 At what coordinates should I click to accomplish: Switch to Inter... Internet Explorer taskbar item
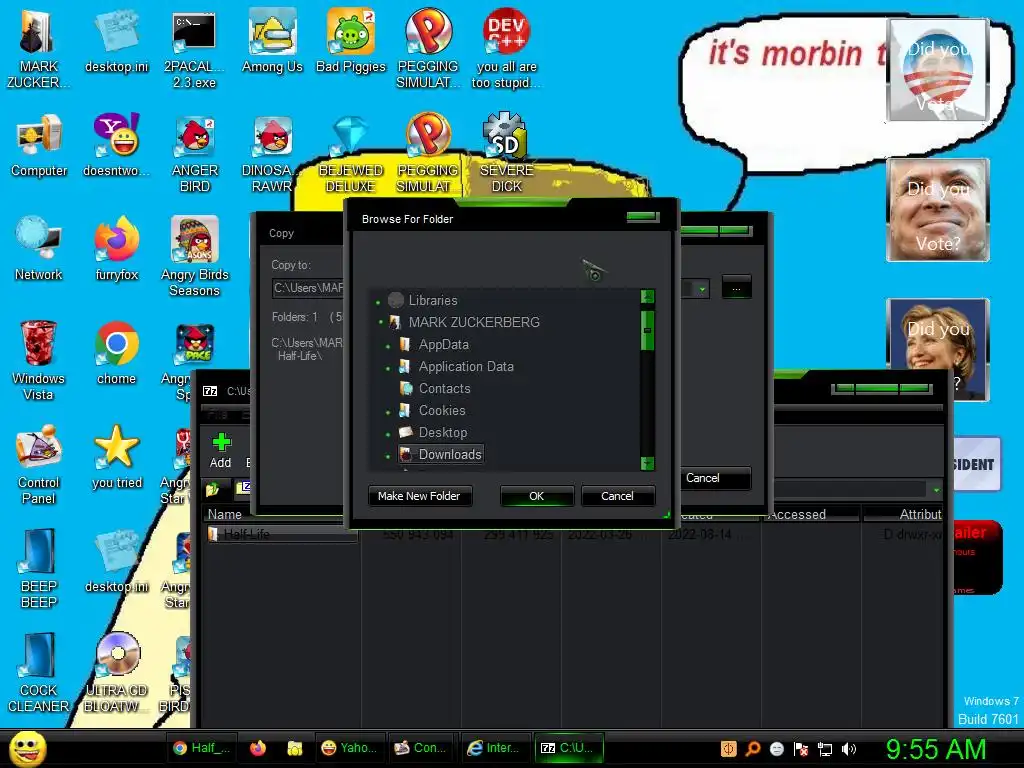[x=494, y=748]
